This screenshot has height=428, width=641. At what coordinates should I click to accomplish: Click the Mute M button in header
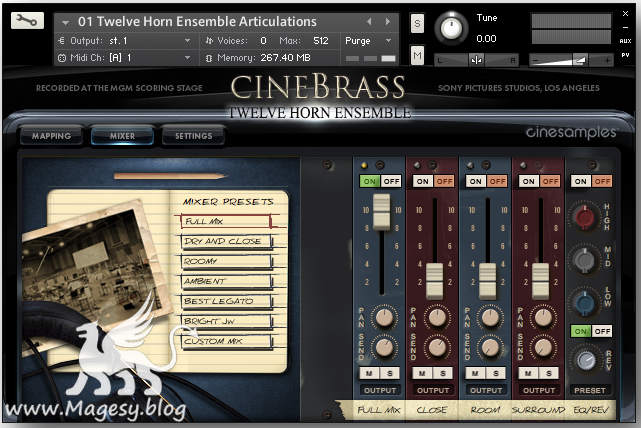417,55
